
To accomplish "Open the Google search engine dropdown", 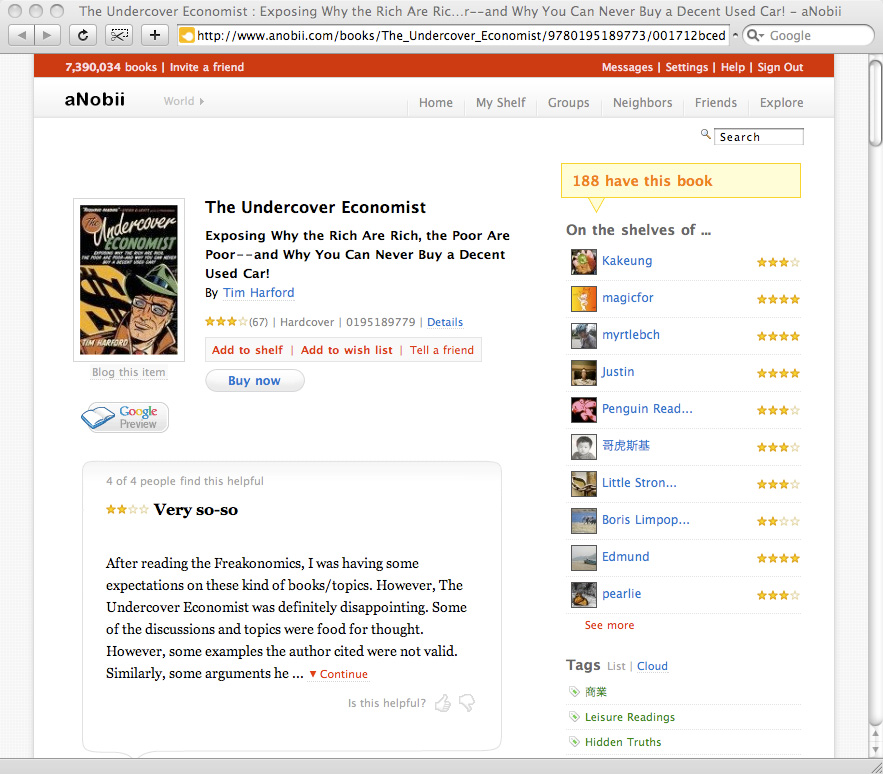I will pyautogui.click(x=755, y=35).
